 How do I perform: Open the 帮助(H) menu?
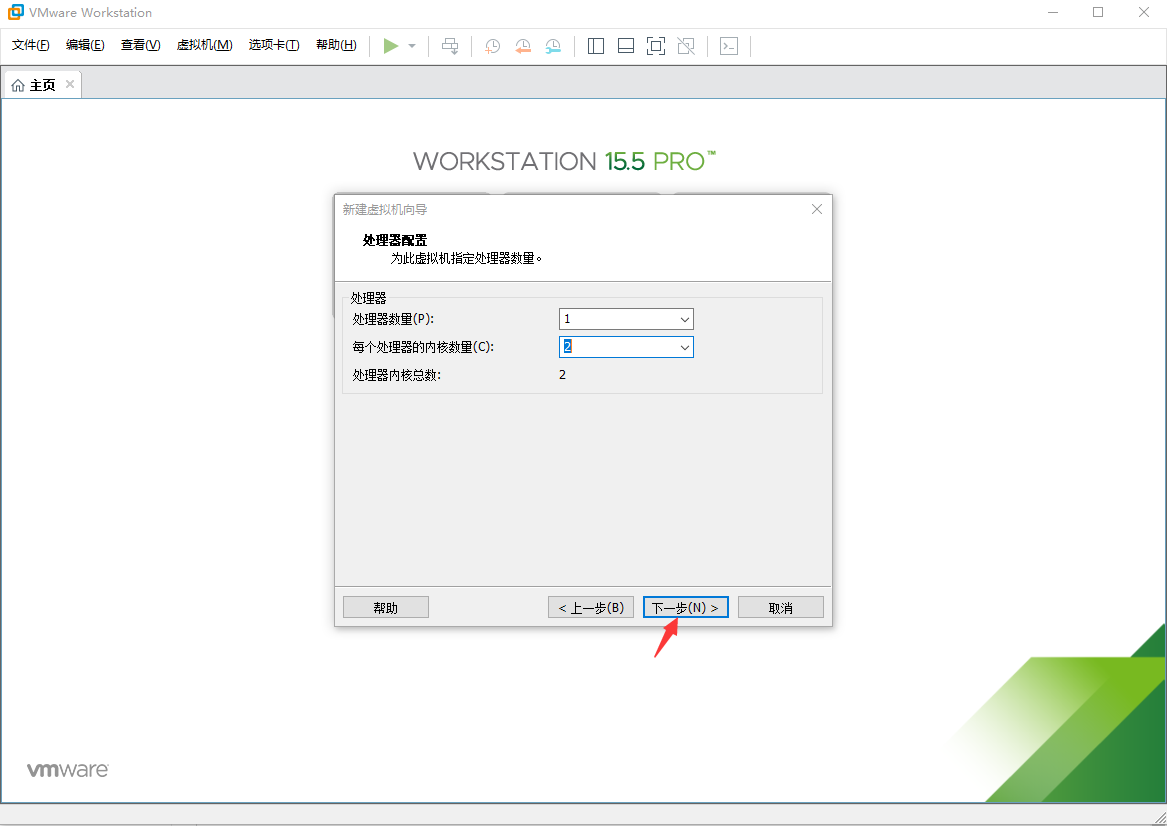pyautogui.click(x=336, y=45)
